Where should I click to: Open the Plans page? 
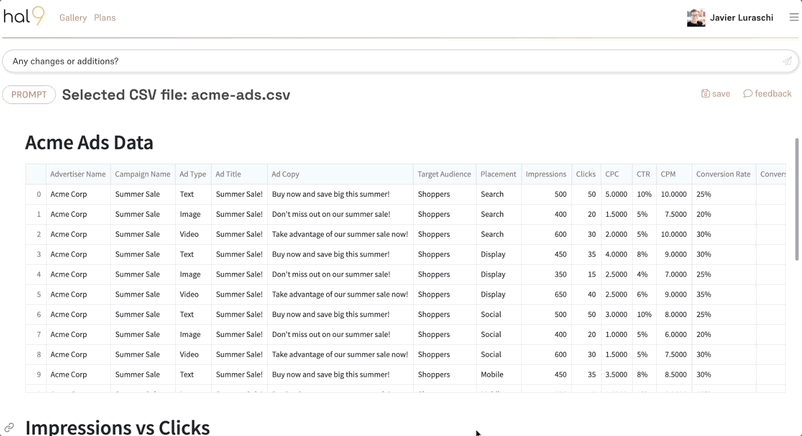coord(105,18)
